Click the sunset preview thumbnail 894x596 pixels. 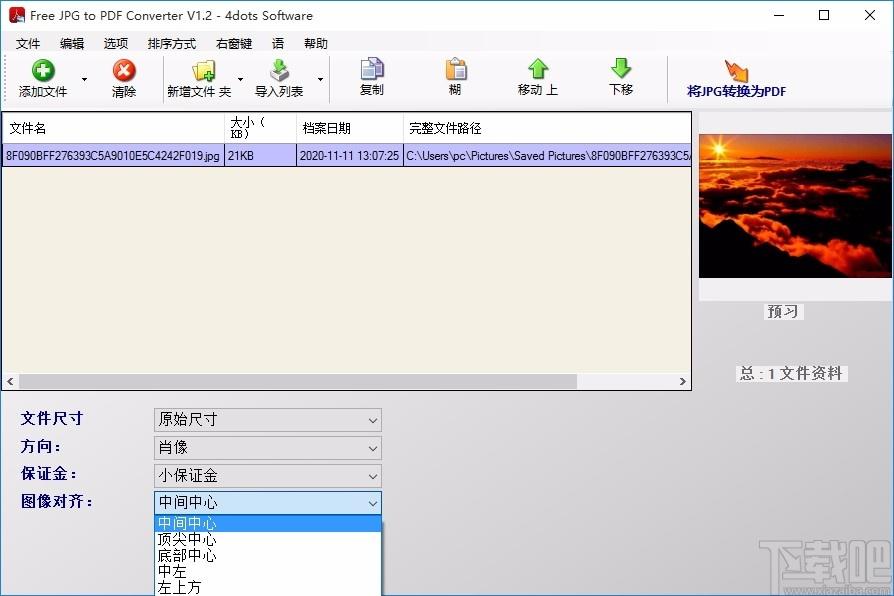(x=795, y=206)
